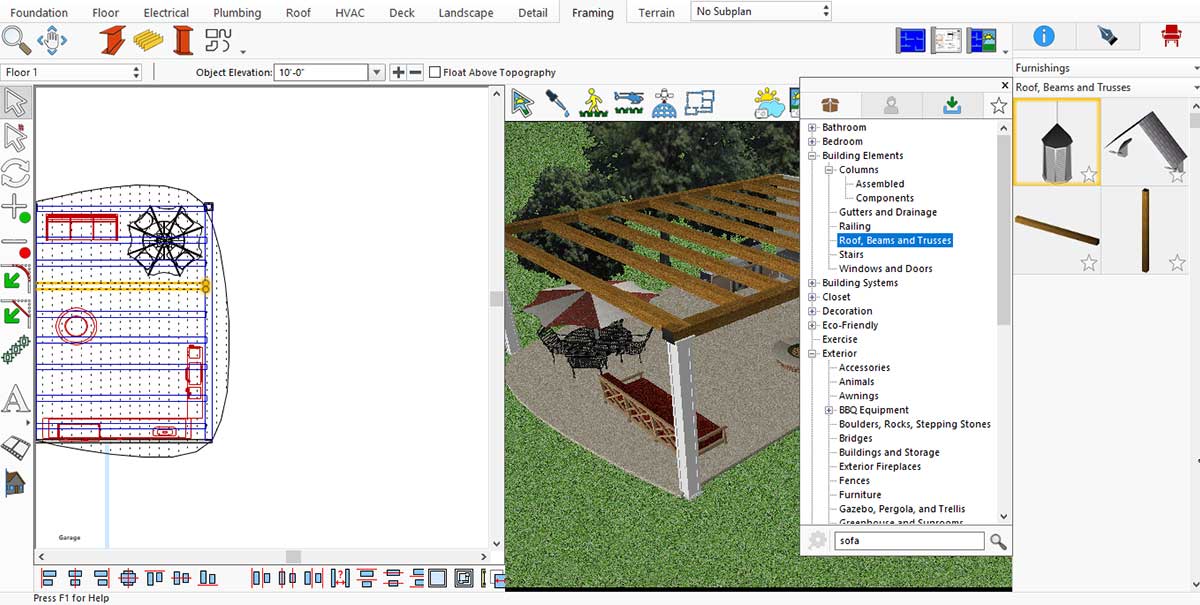Click the sofa search input field
The height and width of the screenshot is (605, 1200).
(x=909, y=541)
